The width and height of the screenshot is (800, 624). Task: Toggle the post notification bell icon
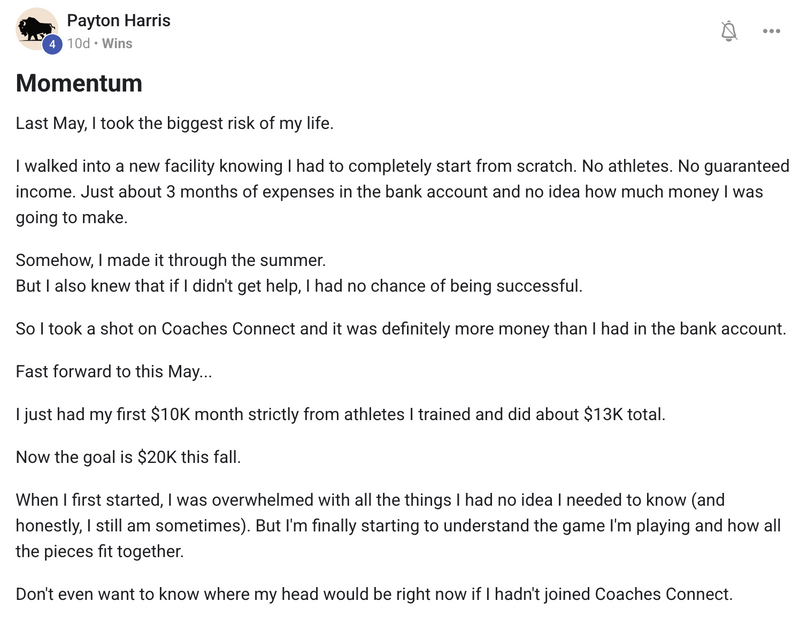pos(729,31)
